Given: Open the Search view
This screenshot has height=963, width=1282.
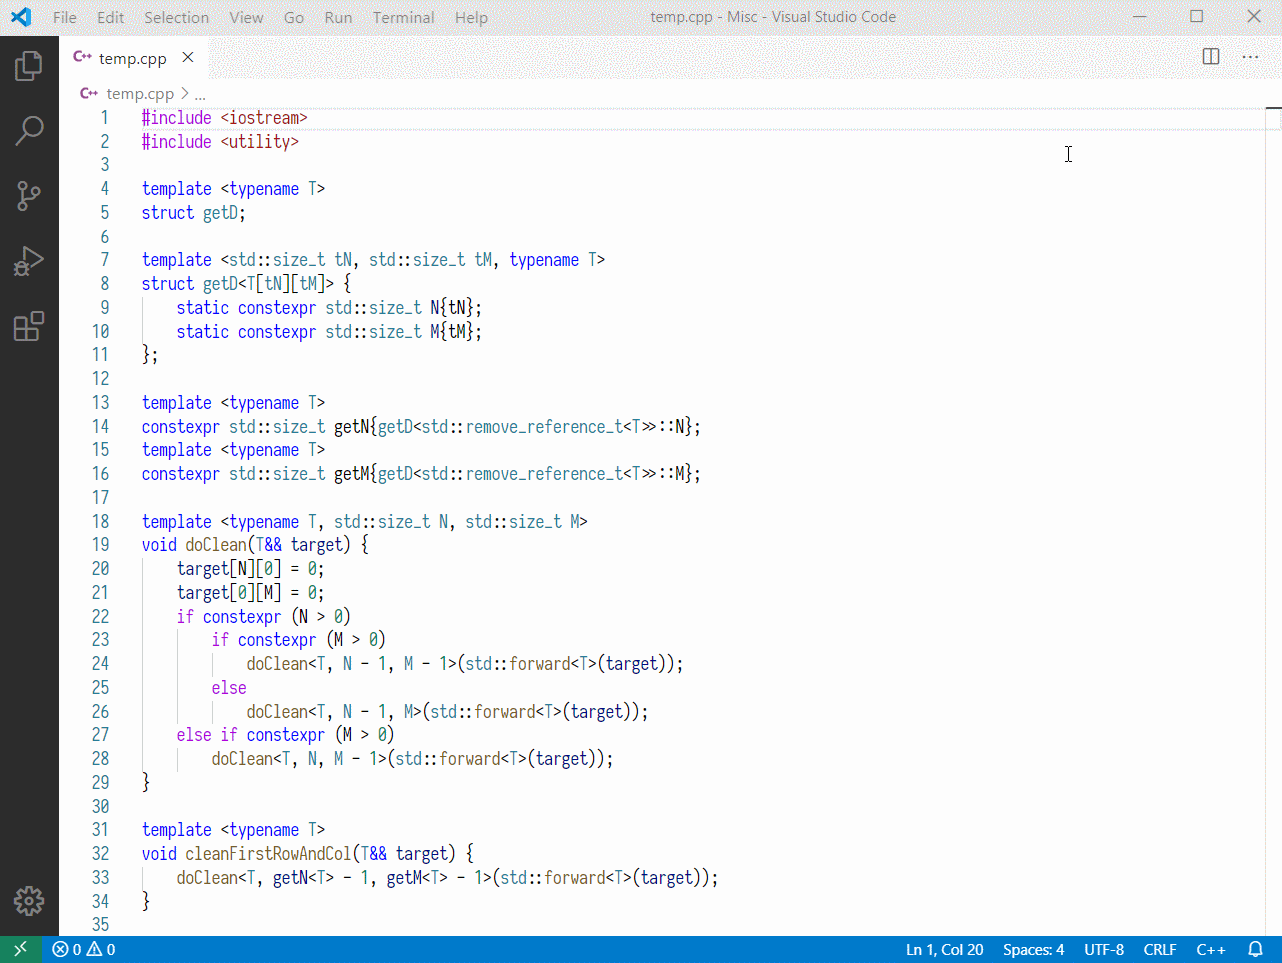Looking at the screenshot, I should coord(29,130).
